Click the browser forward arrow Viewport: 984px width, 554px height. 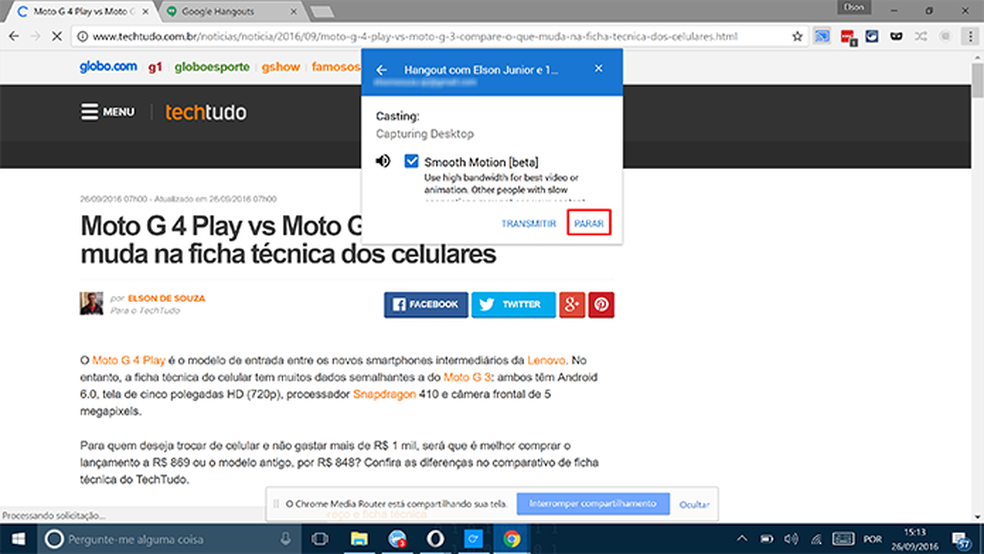point(35,36)
